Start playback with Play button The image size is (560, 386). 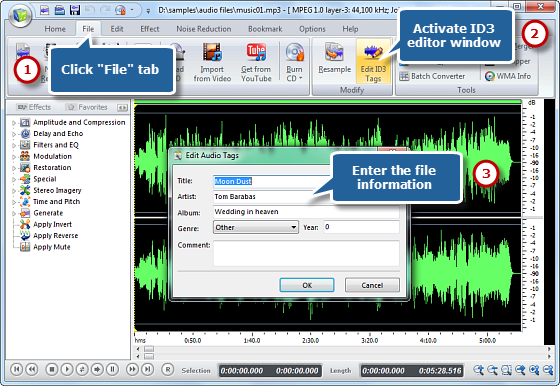coord(67,369)
